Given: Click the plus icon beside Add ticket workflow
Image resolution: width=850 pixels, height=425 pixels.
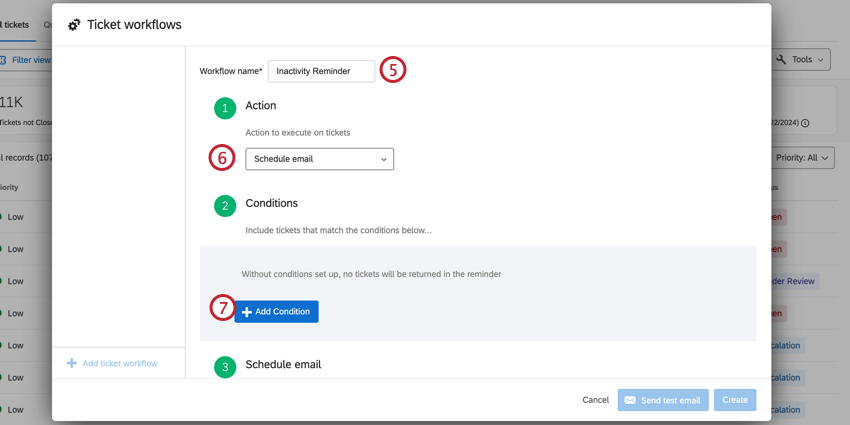Looking at the screenshot, I should 72,363.
